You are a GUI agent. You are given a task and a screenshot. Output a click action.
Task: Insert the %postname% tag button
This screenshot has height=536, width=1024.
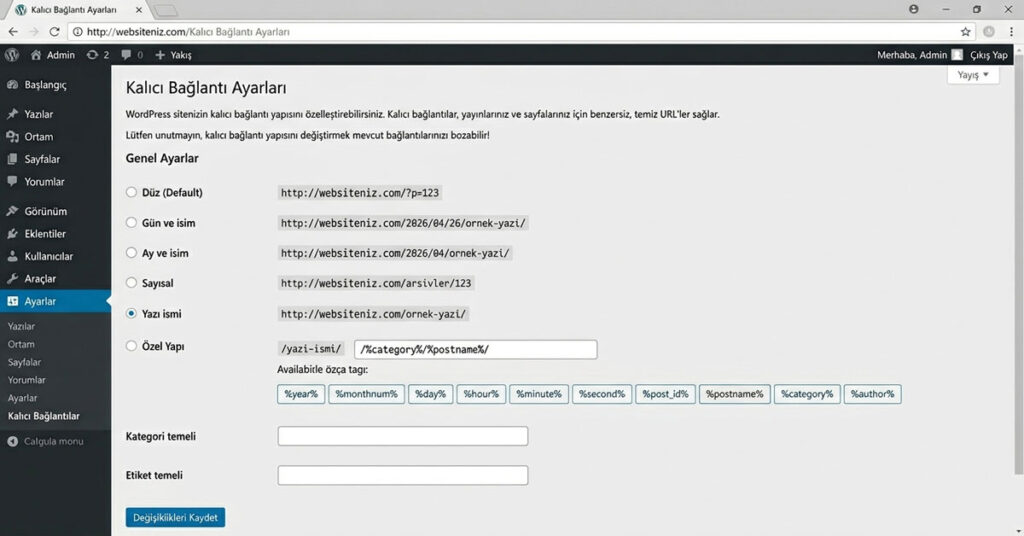[x=735, y=394]
